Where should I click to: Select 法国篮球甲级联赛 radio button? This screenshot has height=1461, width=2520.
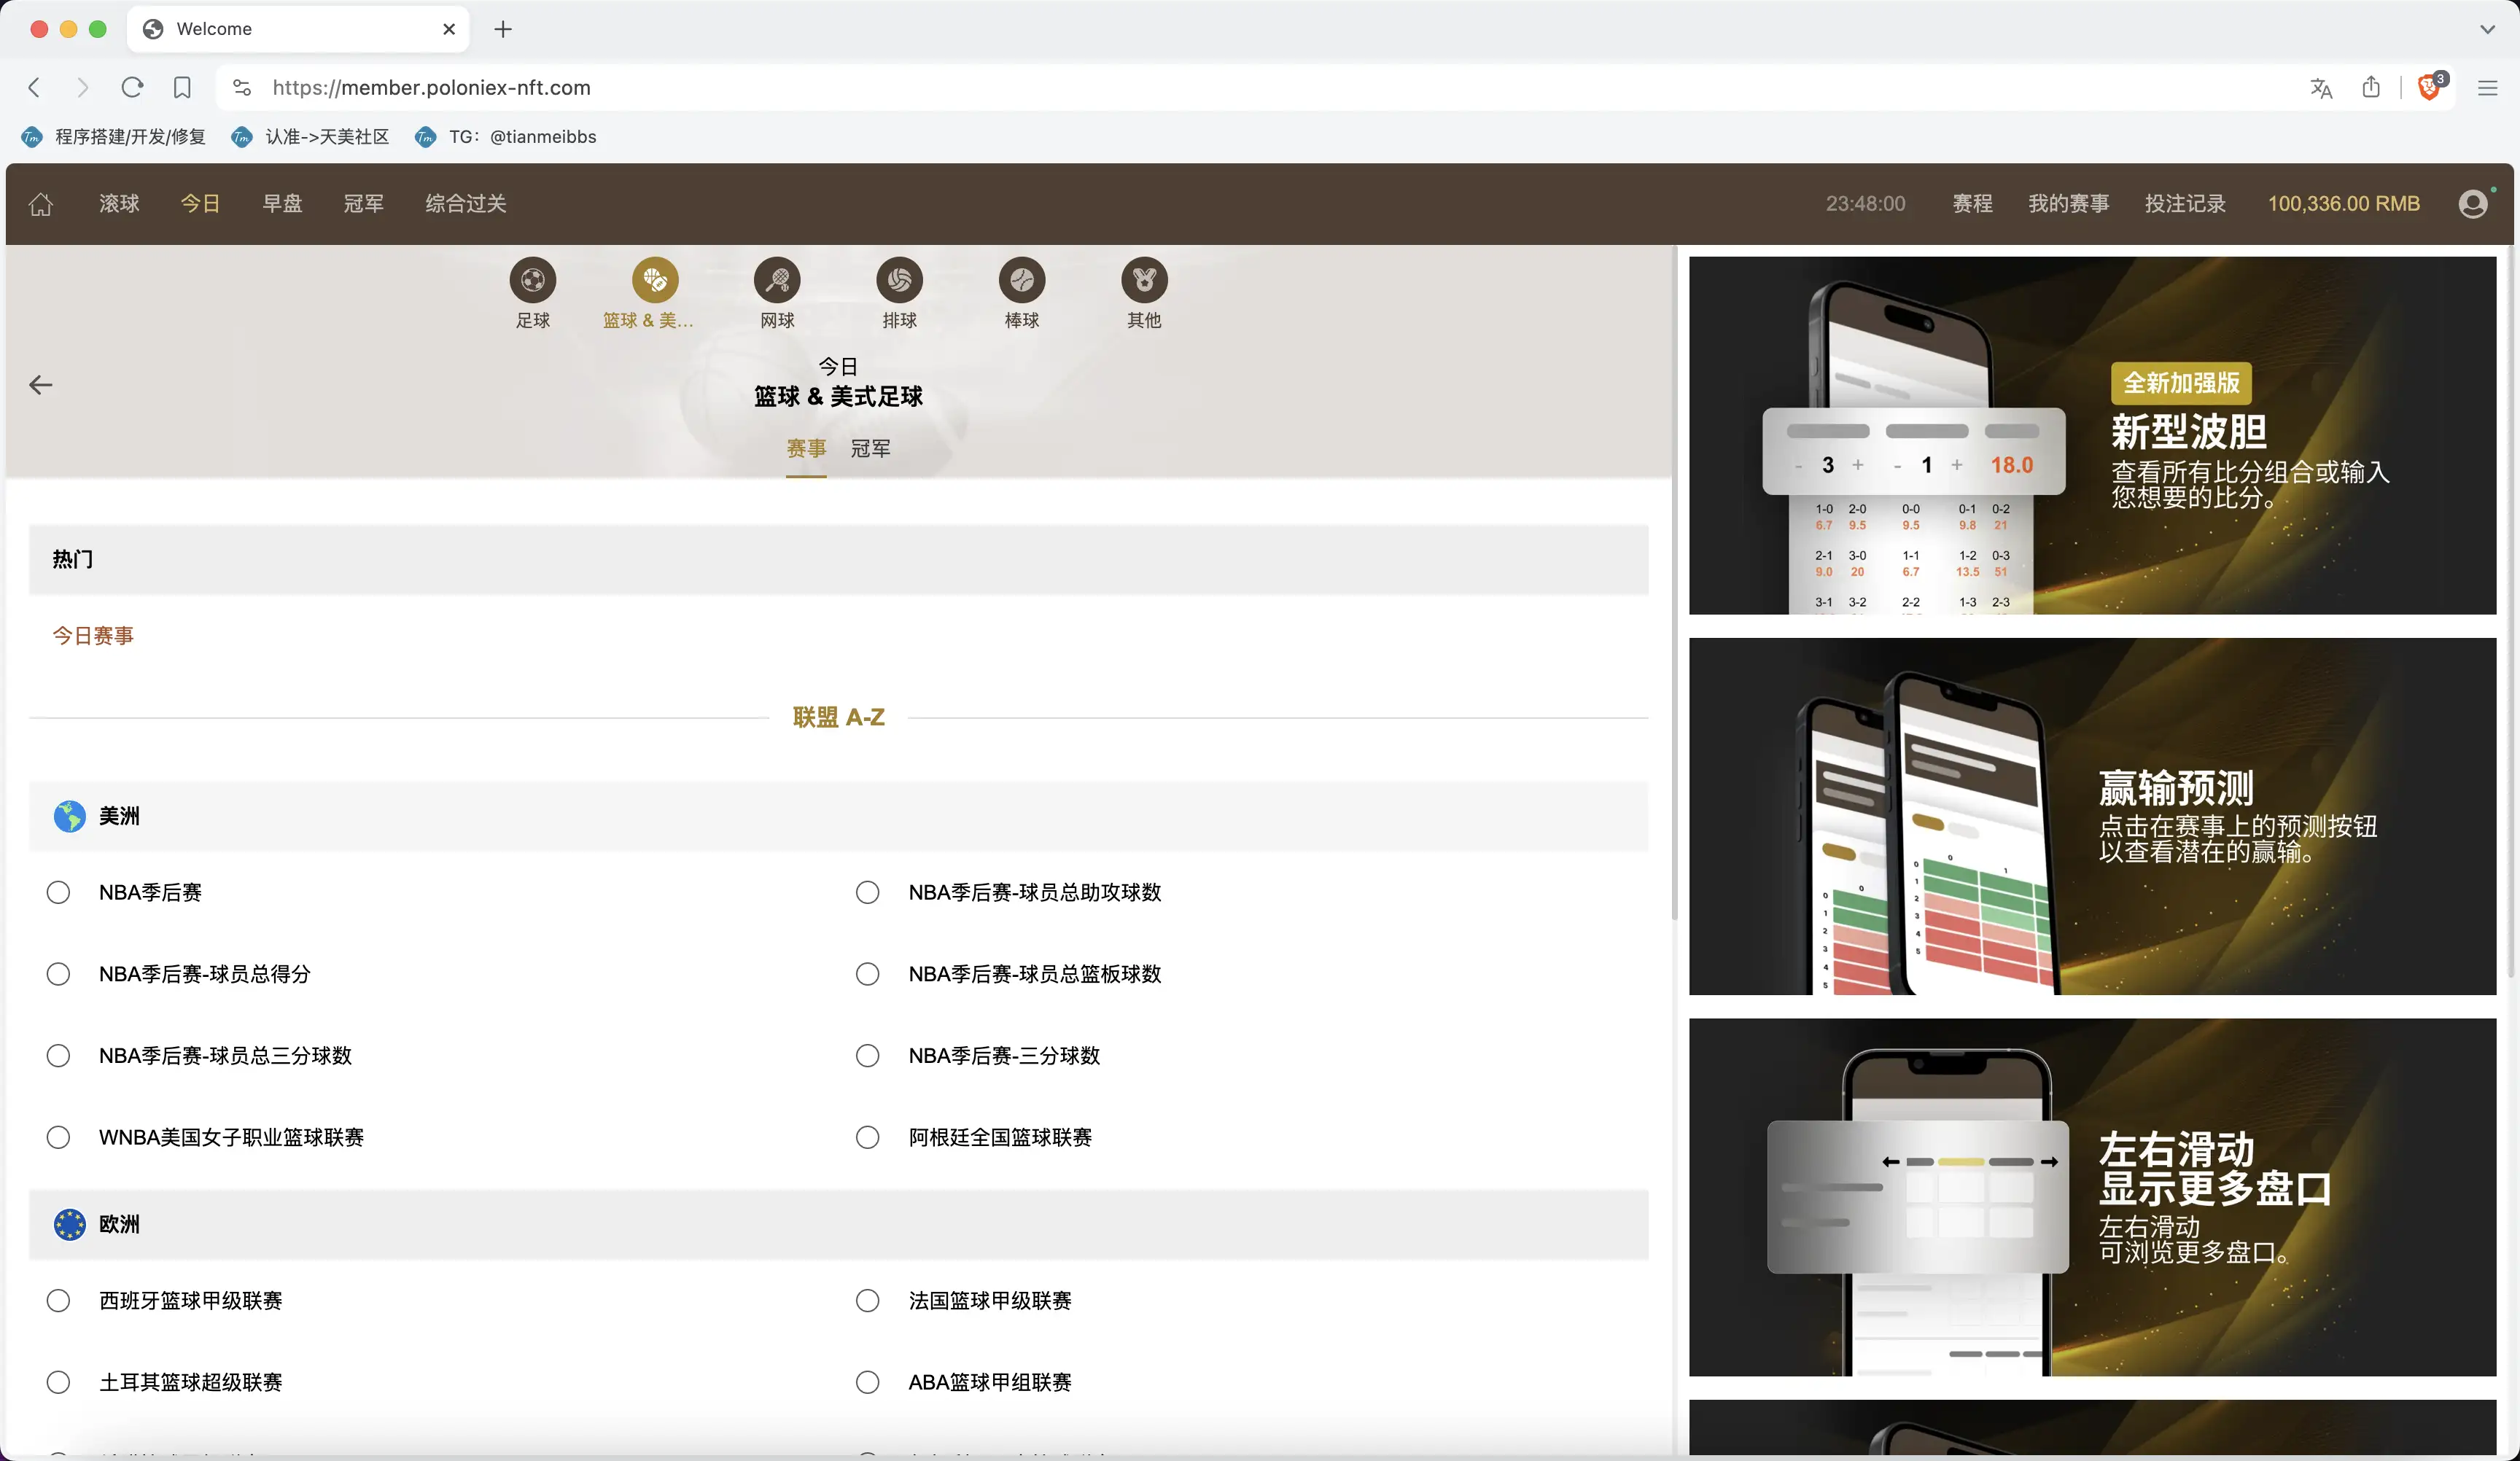click(x=867, y=1301)
